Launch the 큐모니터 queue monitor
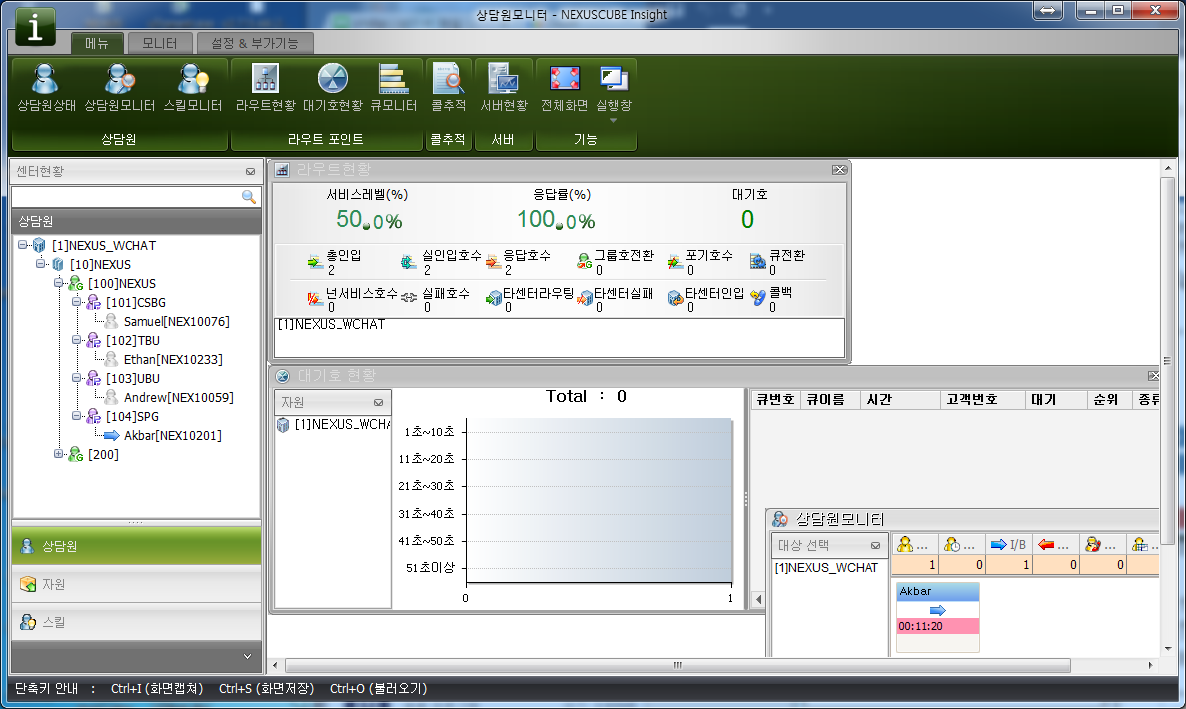This screenshot has width=1186, height=709. point(393,89)
